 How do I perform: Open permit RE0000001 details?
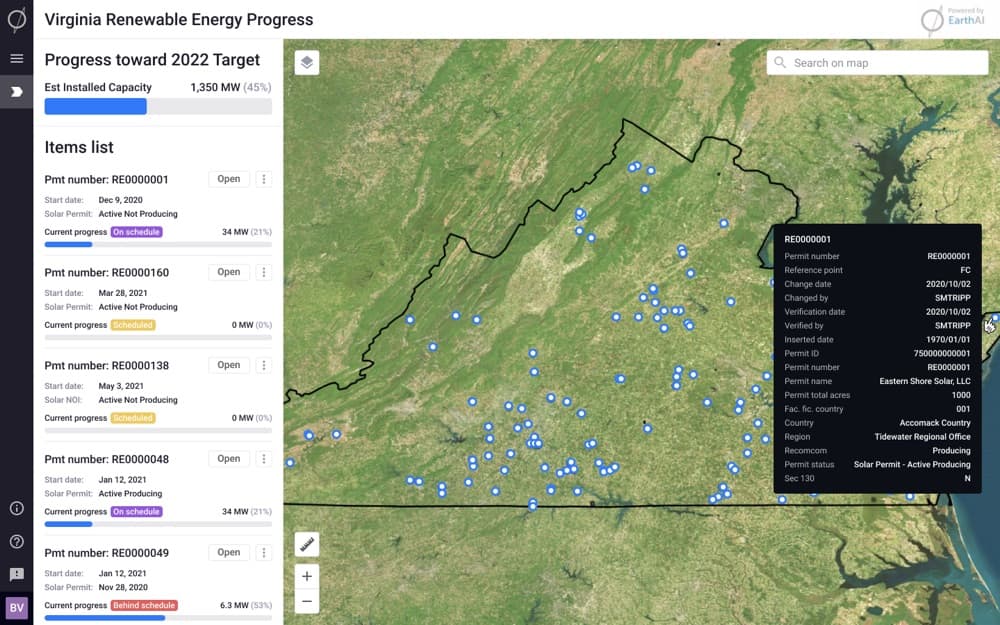pyautogui.click(x=229, y=179)
